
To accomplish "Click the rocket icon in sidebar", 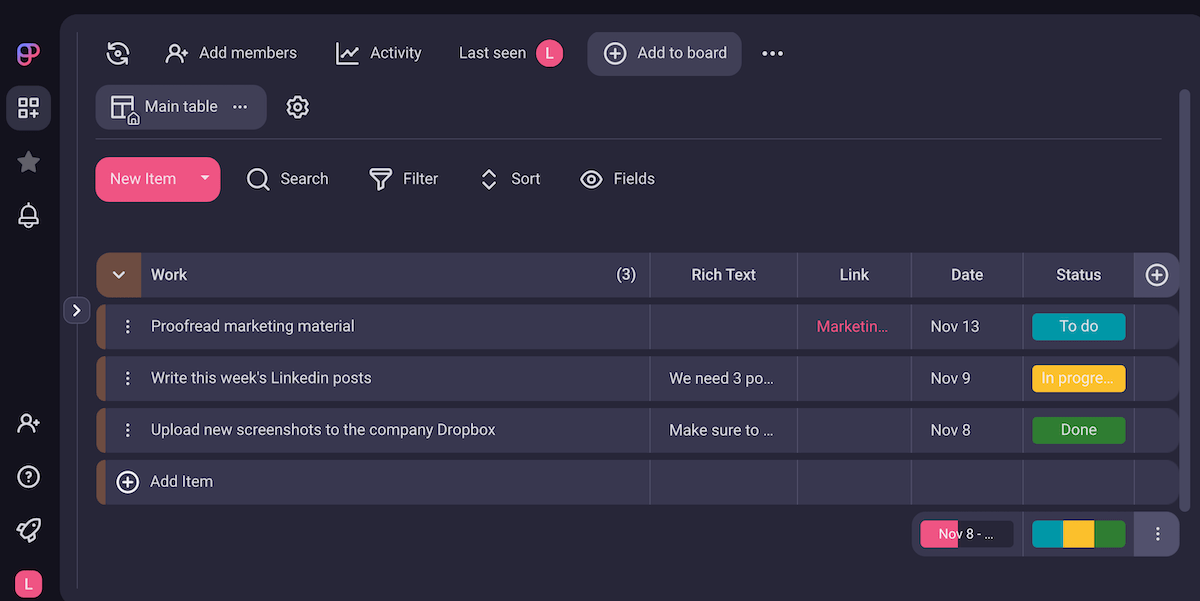I will (x=29, y=530).
